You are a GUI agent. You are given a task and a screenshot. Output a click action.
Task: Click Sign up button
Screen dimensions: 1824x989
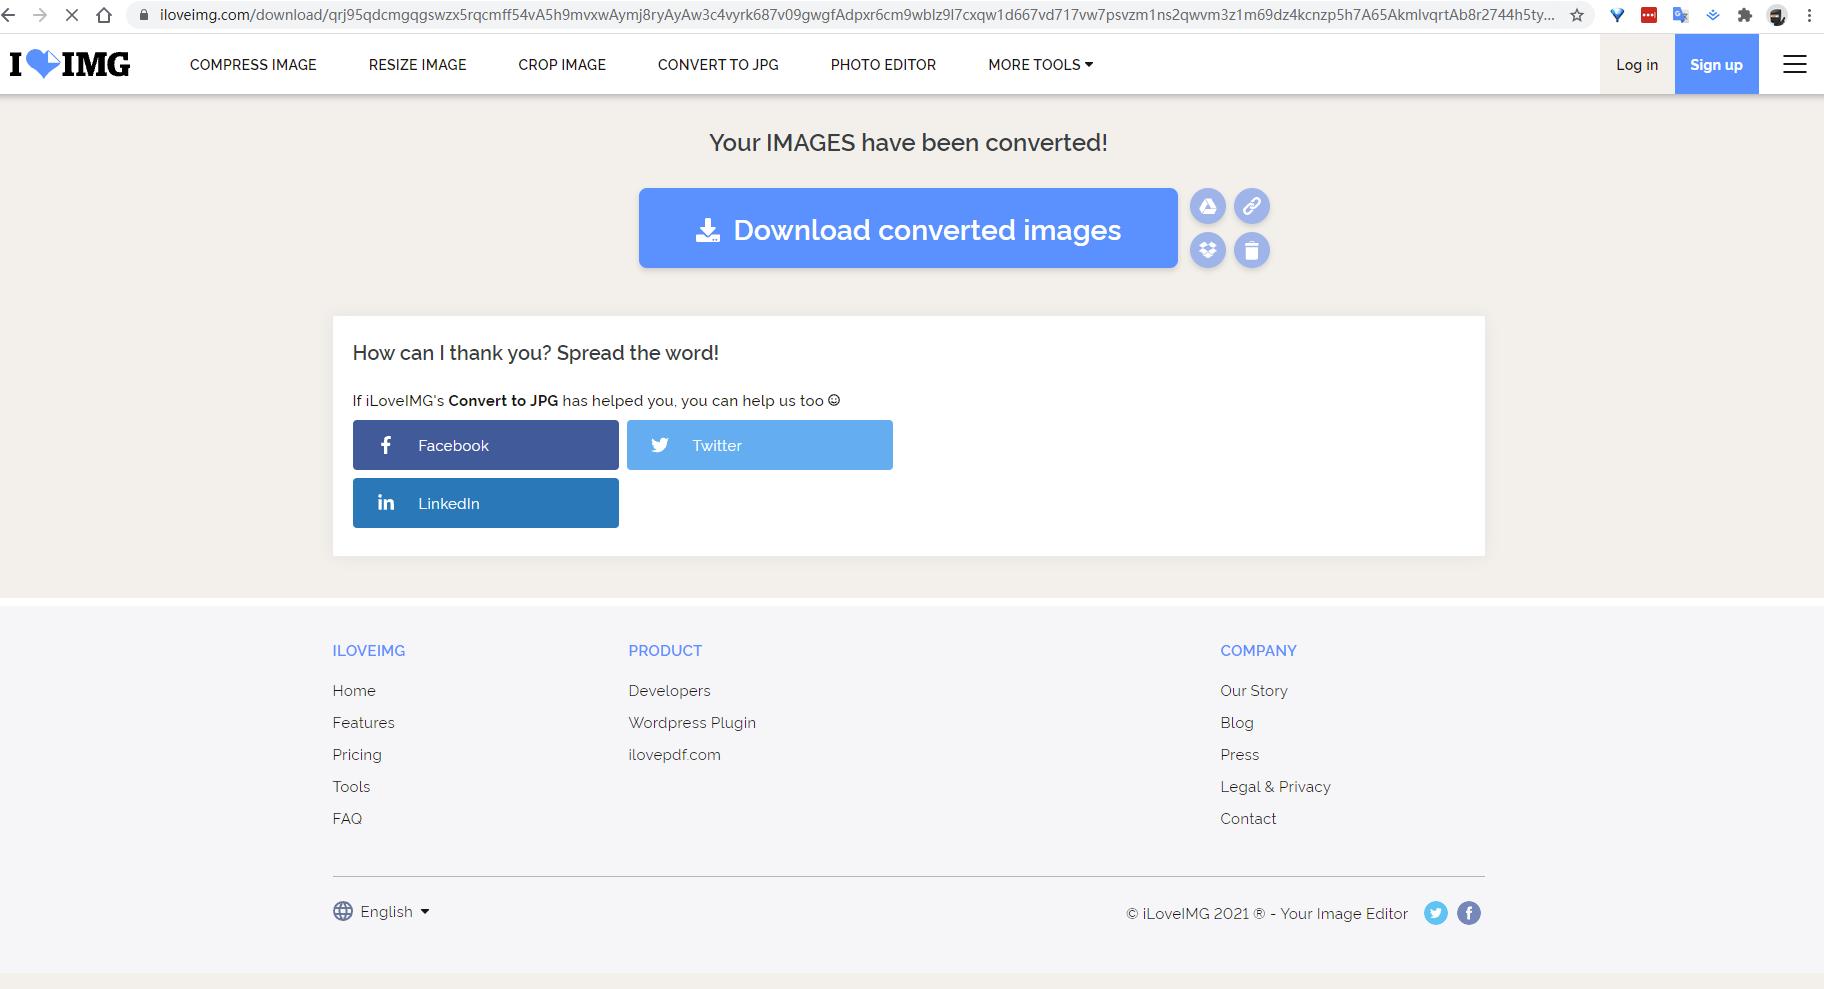[x=1716, y=64]
